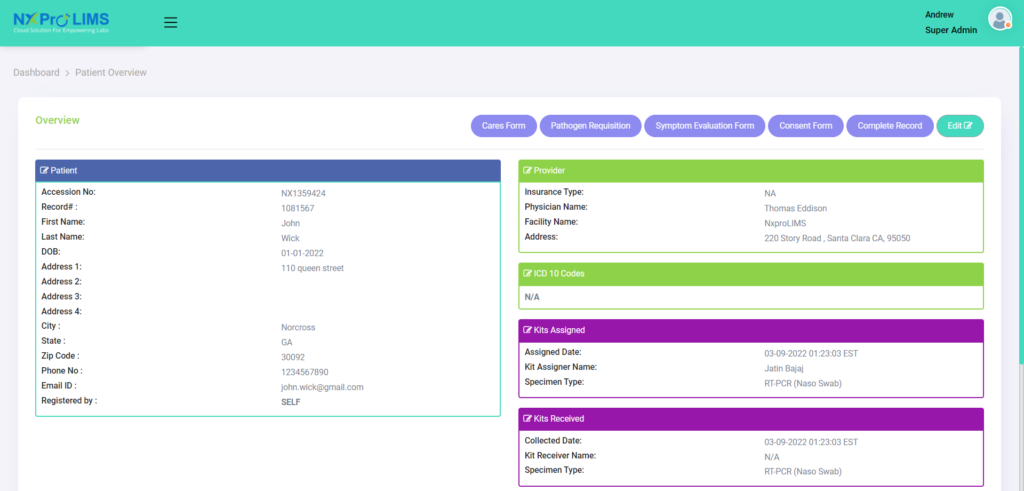Viewport: 1024px width, 491px height.
Task: Open the Symptom Evaluation Form
Action: click(704, 126)
